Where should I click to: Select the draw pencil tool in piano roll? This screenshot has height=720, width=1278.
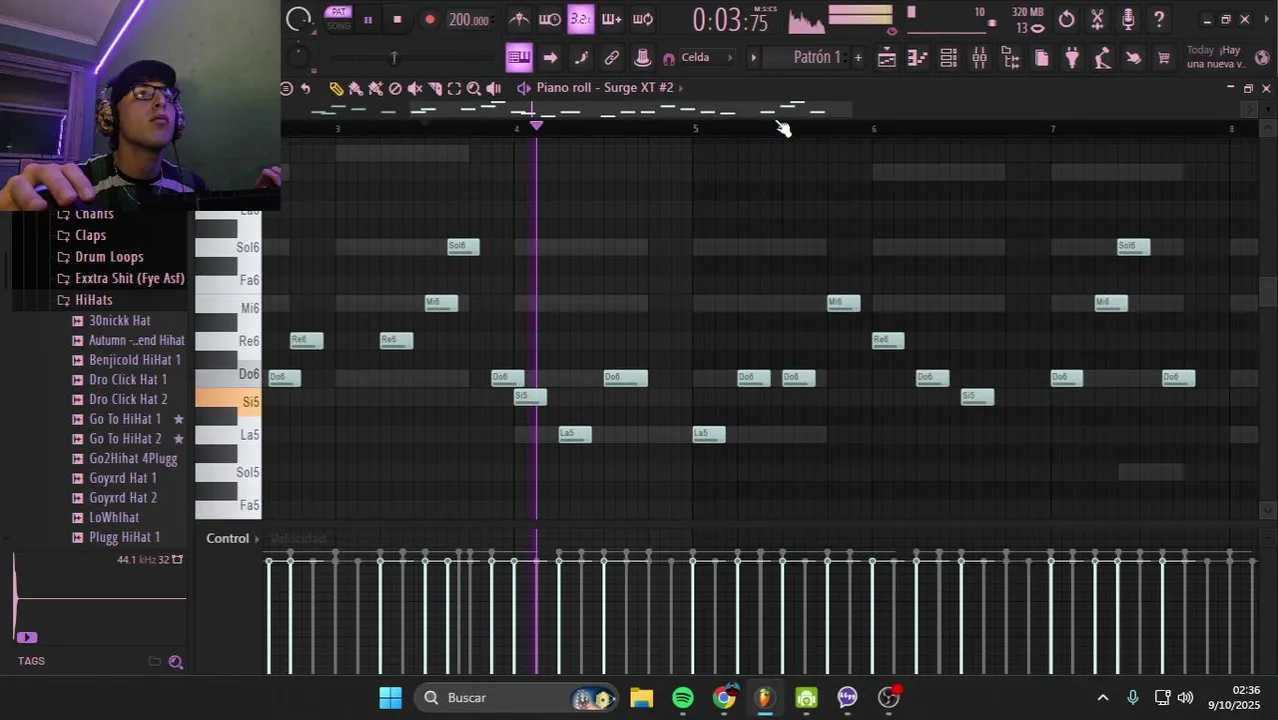click(x=336, y=88)
